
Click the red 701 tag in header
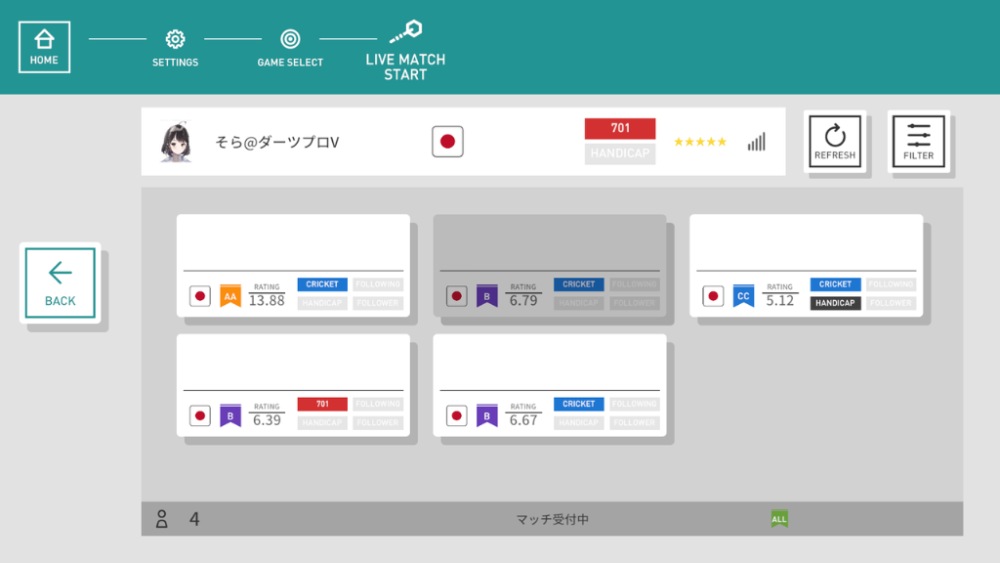[620, 128]
